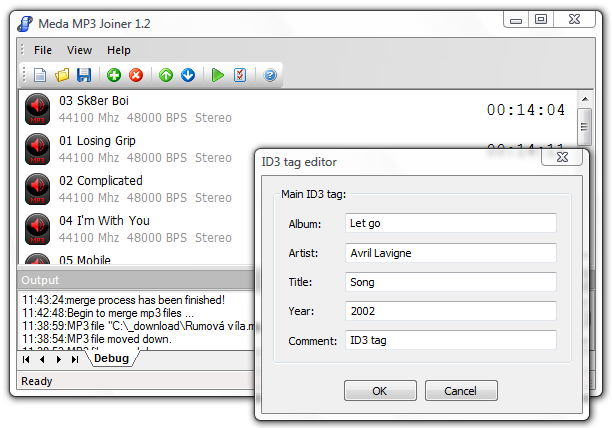Viewport: 612px width, 428px height.
Task: Maximize the Meda MP3 Joiner window
Action: click(x=541, y=20)
